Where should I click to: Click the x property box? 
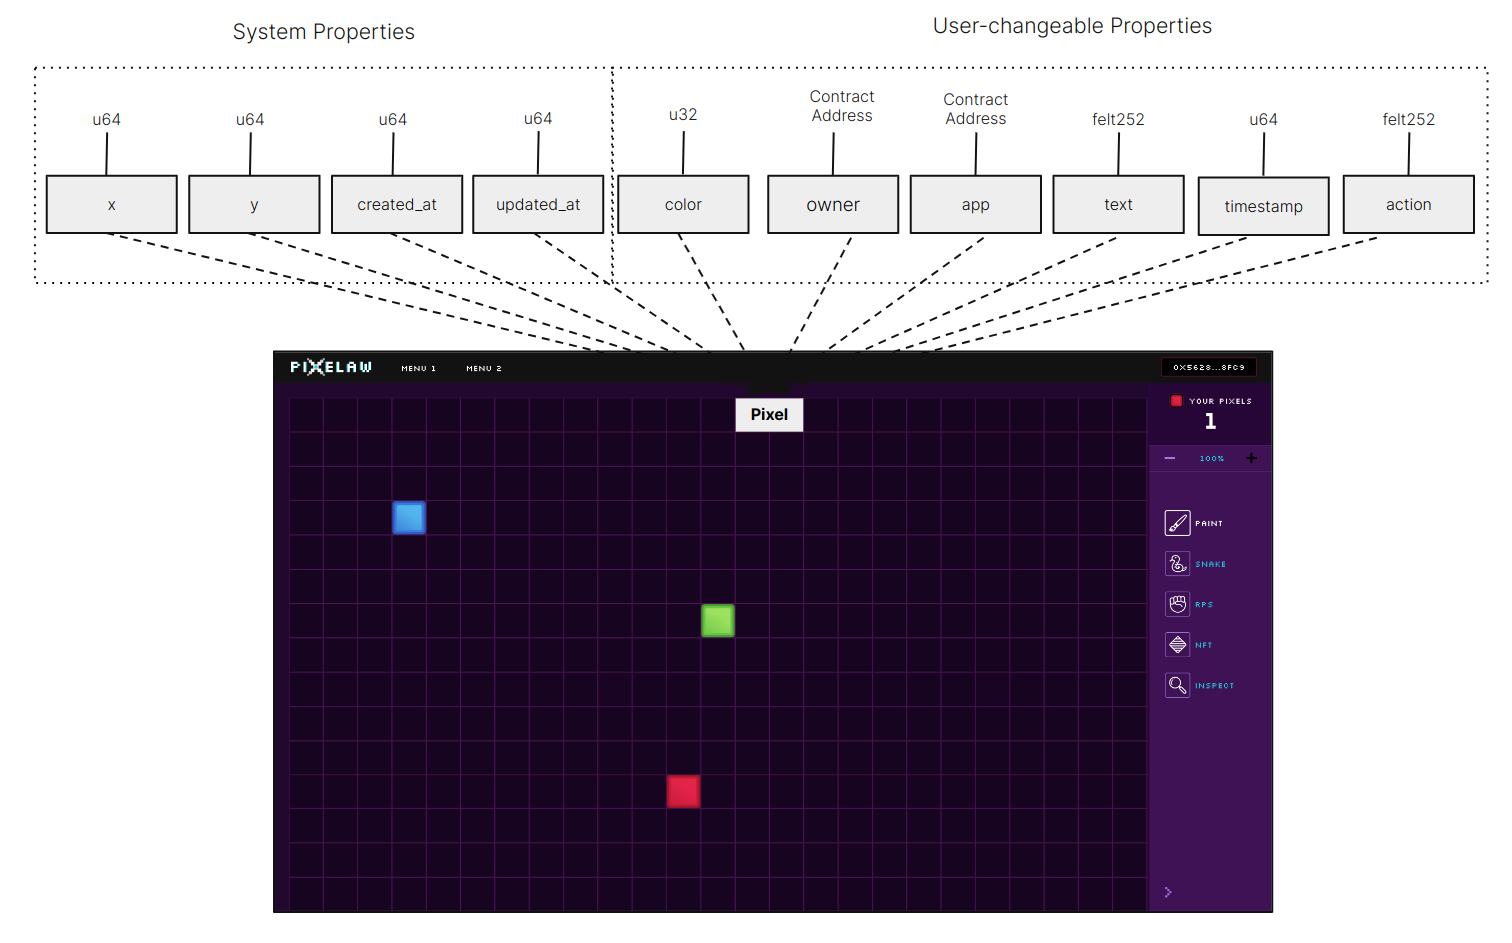[x=112, y=205]
